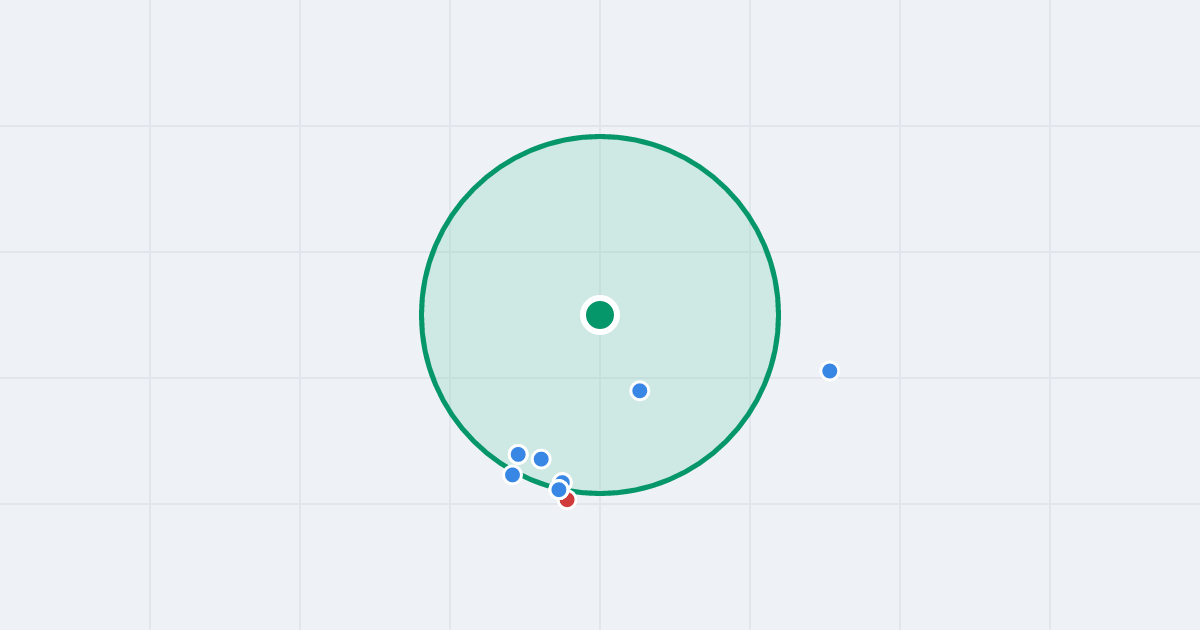Select the lone blue marker outside the circle's right side
The height and width of the screenshot is (630, 1200).
point(830,371)
